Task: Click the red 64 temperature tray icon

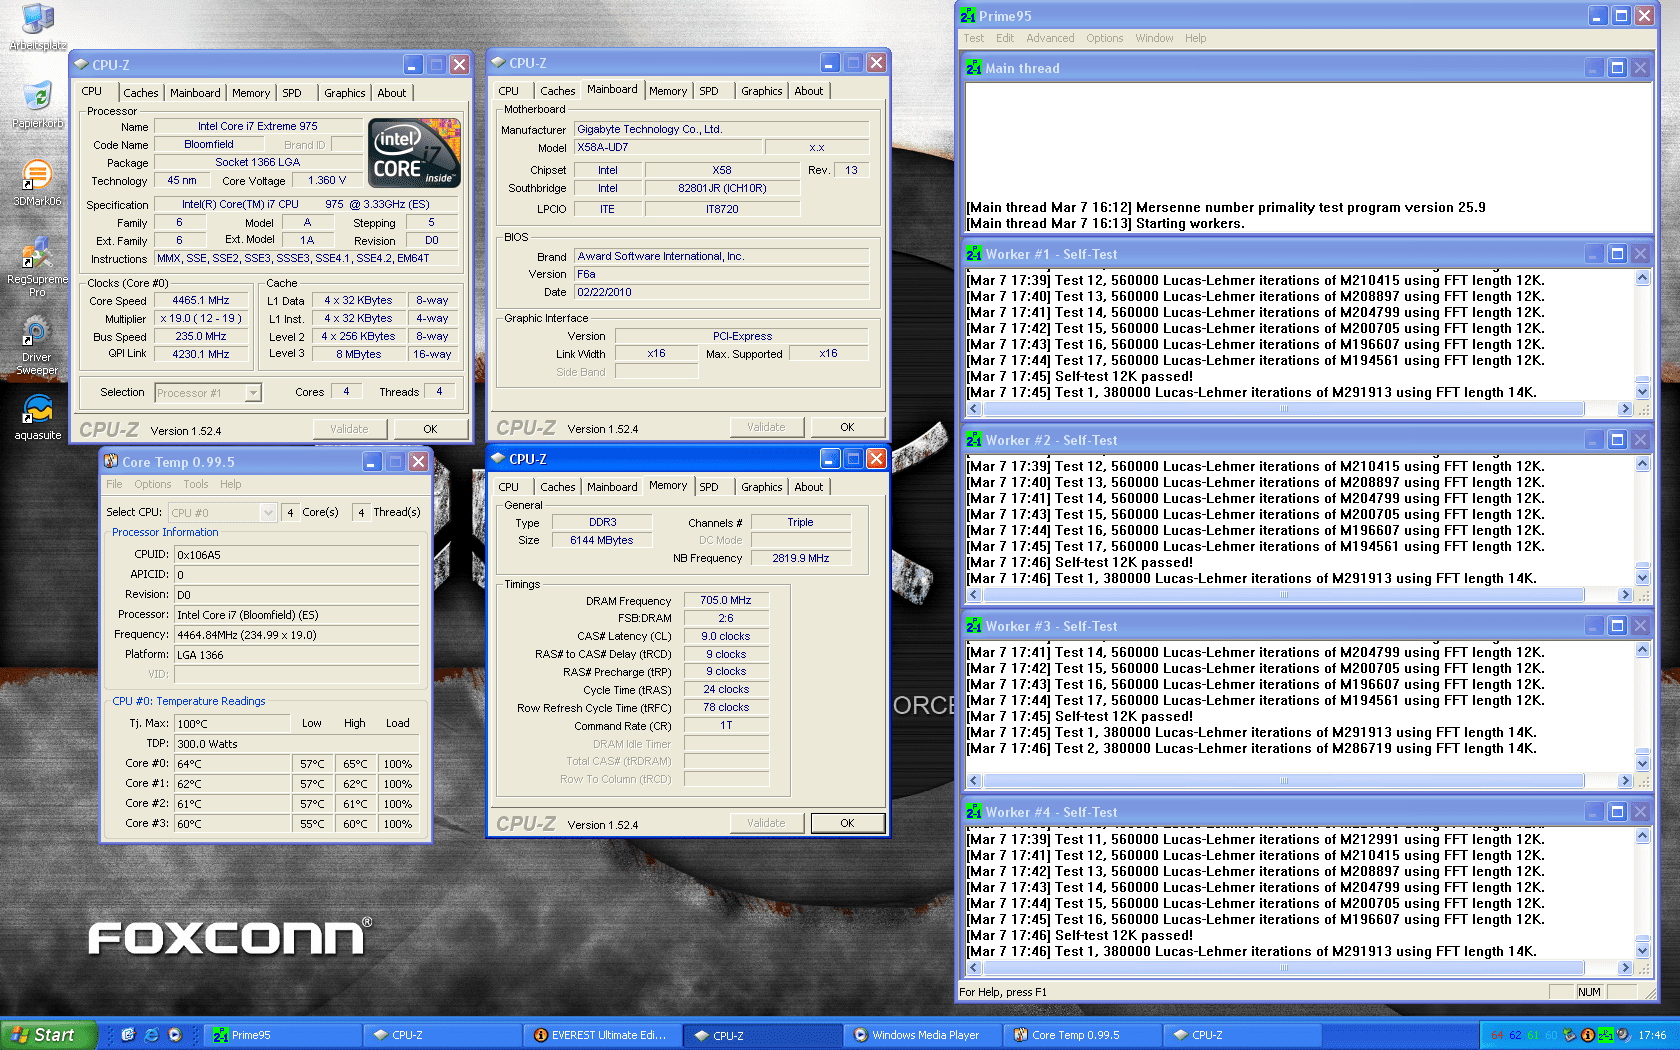Action: (x=1497, y=1035)
